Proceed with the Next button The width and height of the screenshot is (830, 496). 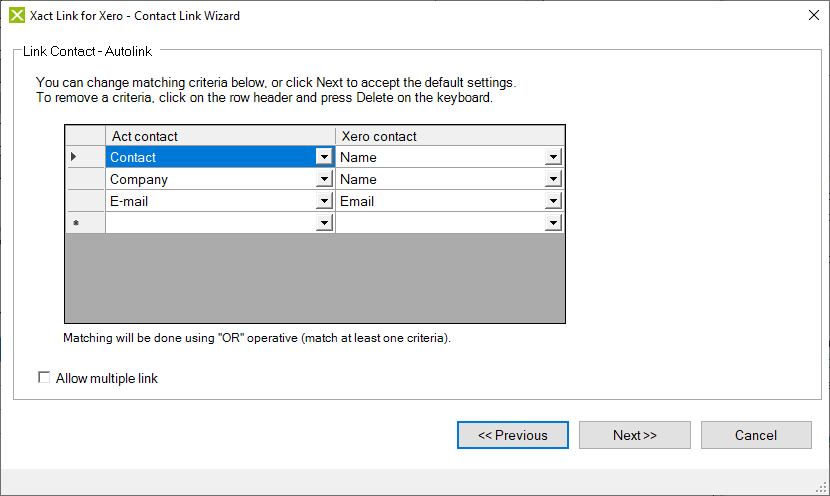pyautogui.click(x=635, y=435)
